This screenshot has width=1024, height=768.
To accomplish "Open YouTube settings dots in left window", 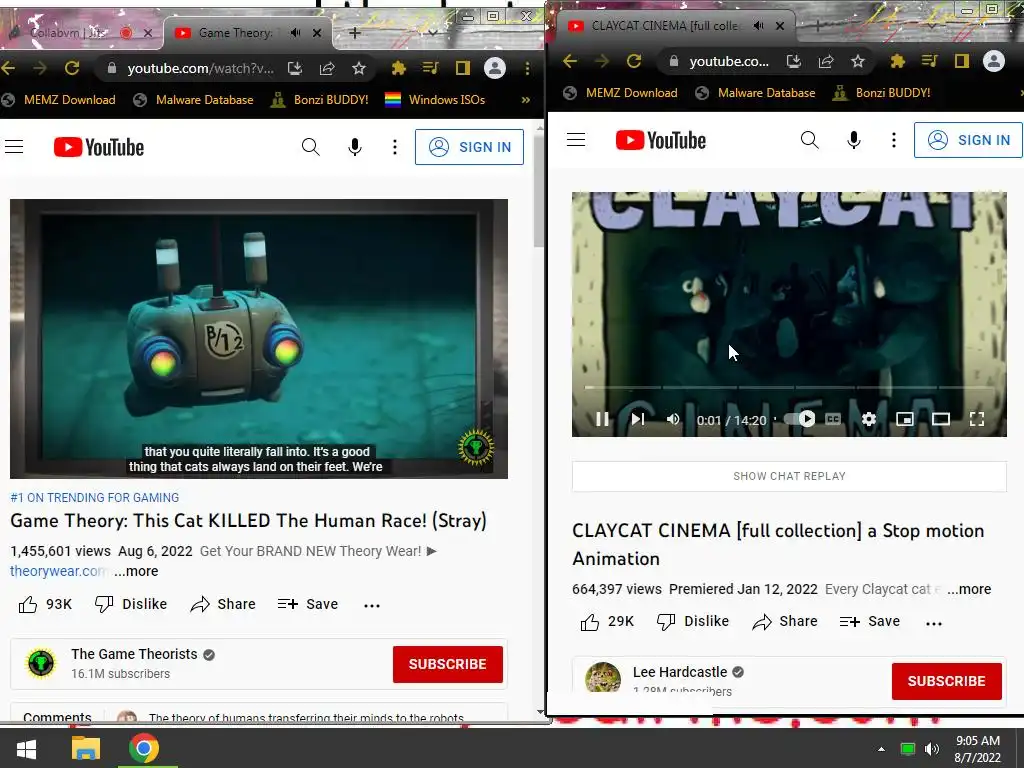I will click(394, 147).
